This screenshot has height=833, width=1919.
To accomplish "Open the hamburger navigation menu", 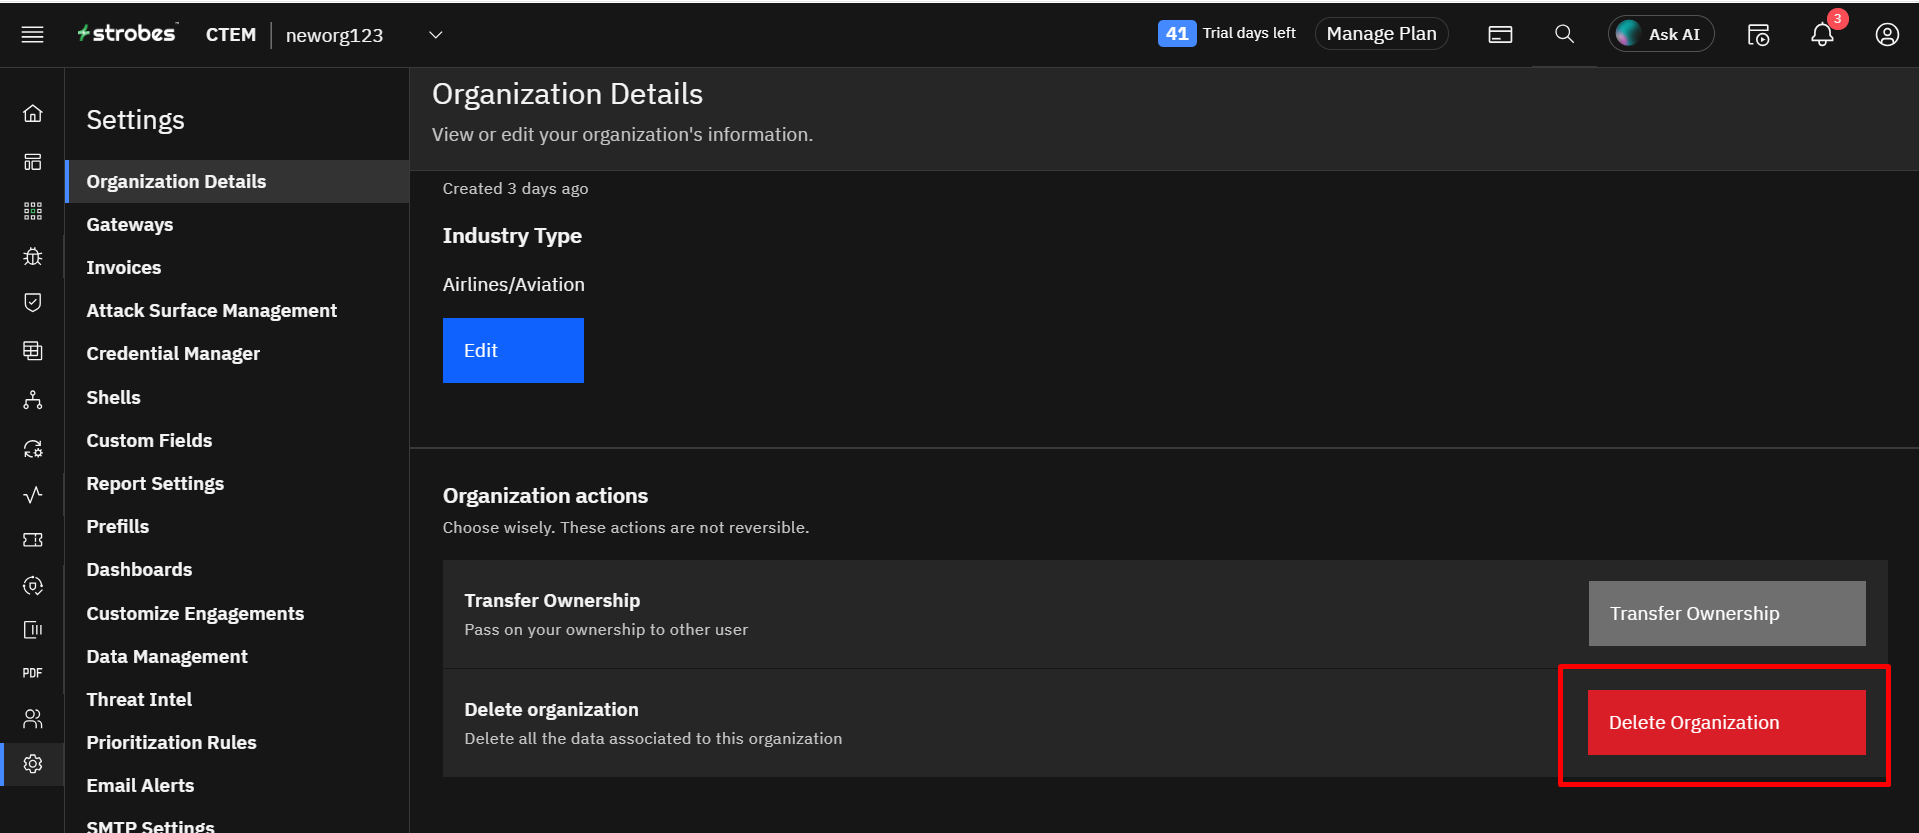I will pos(32,35).
